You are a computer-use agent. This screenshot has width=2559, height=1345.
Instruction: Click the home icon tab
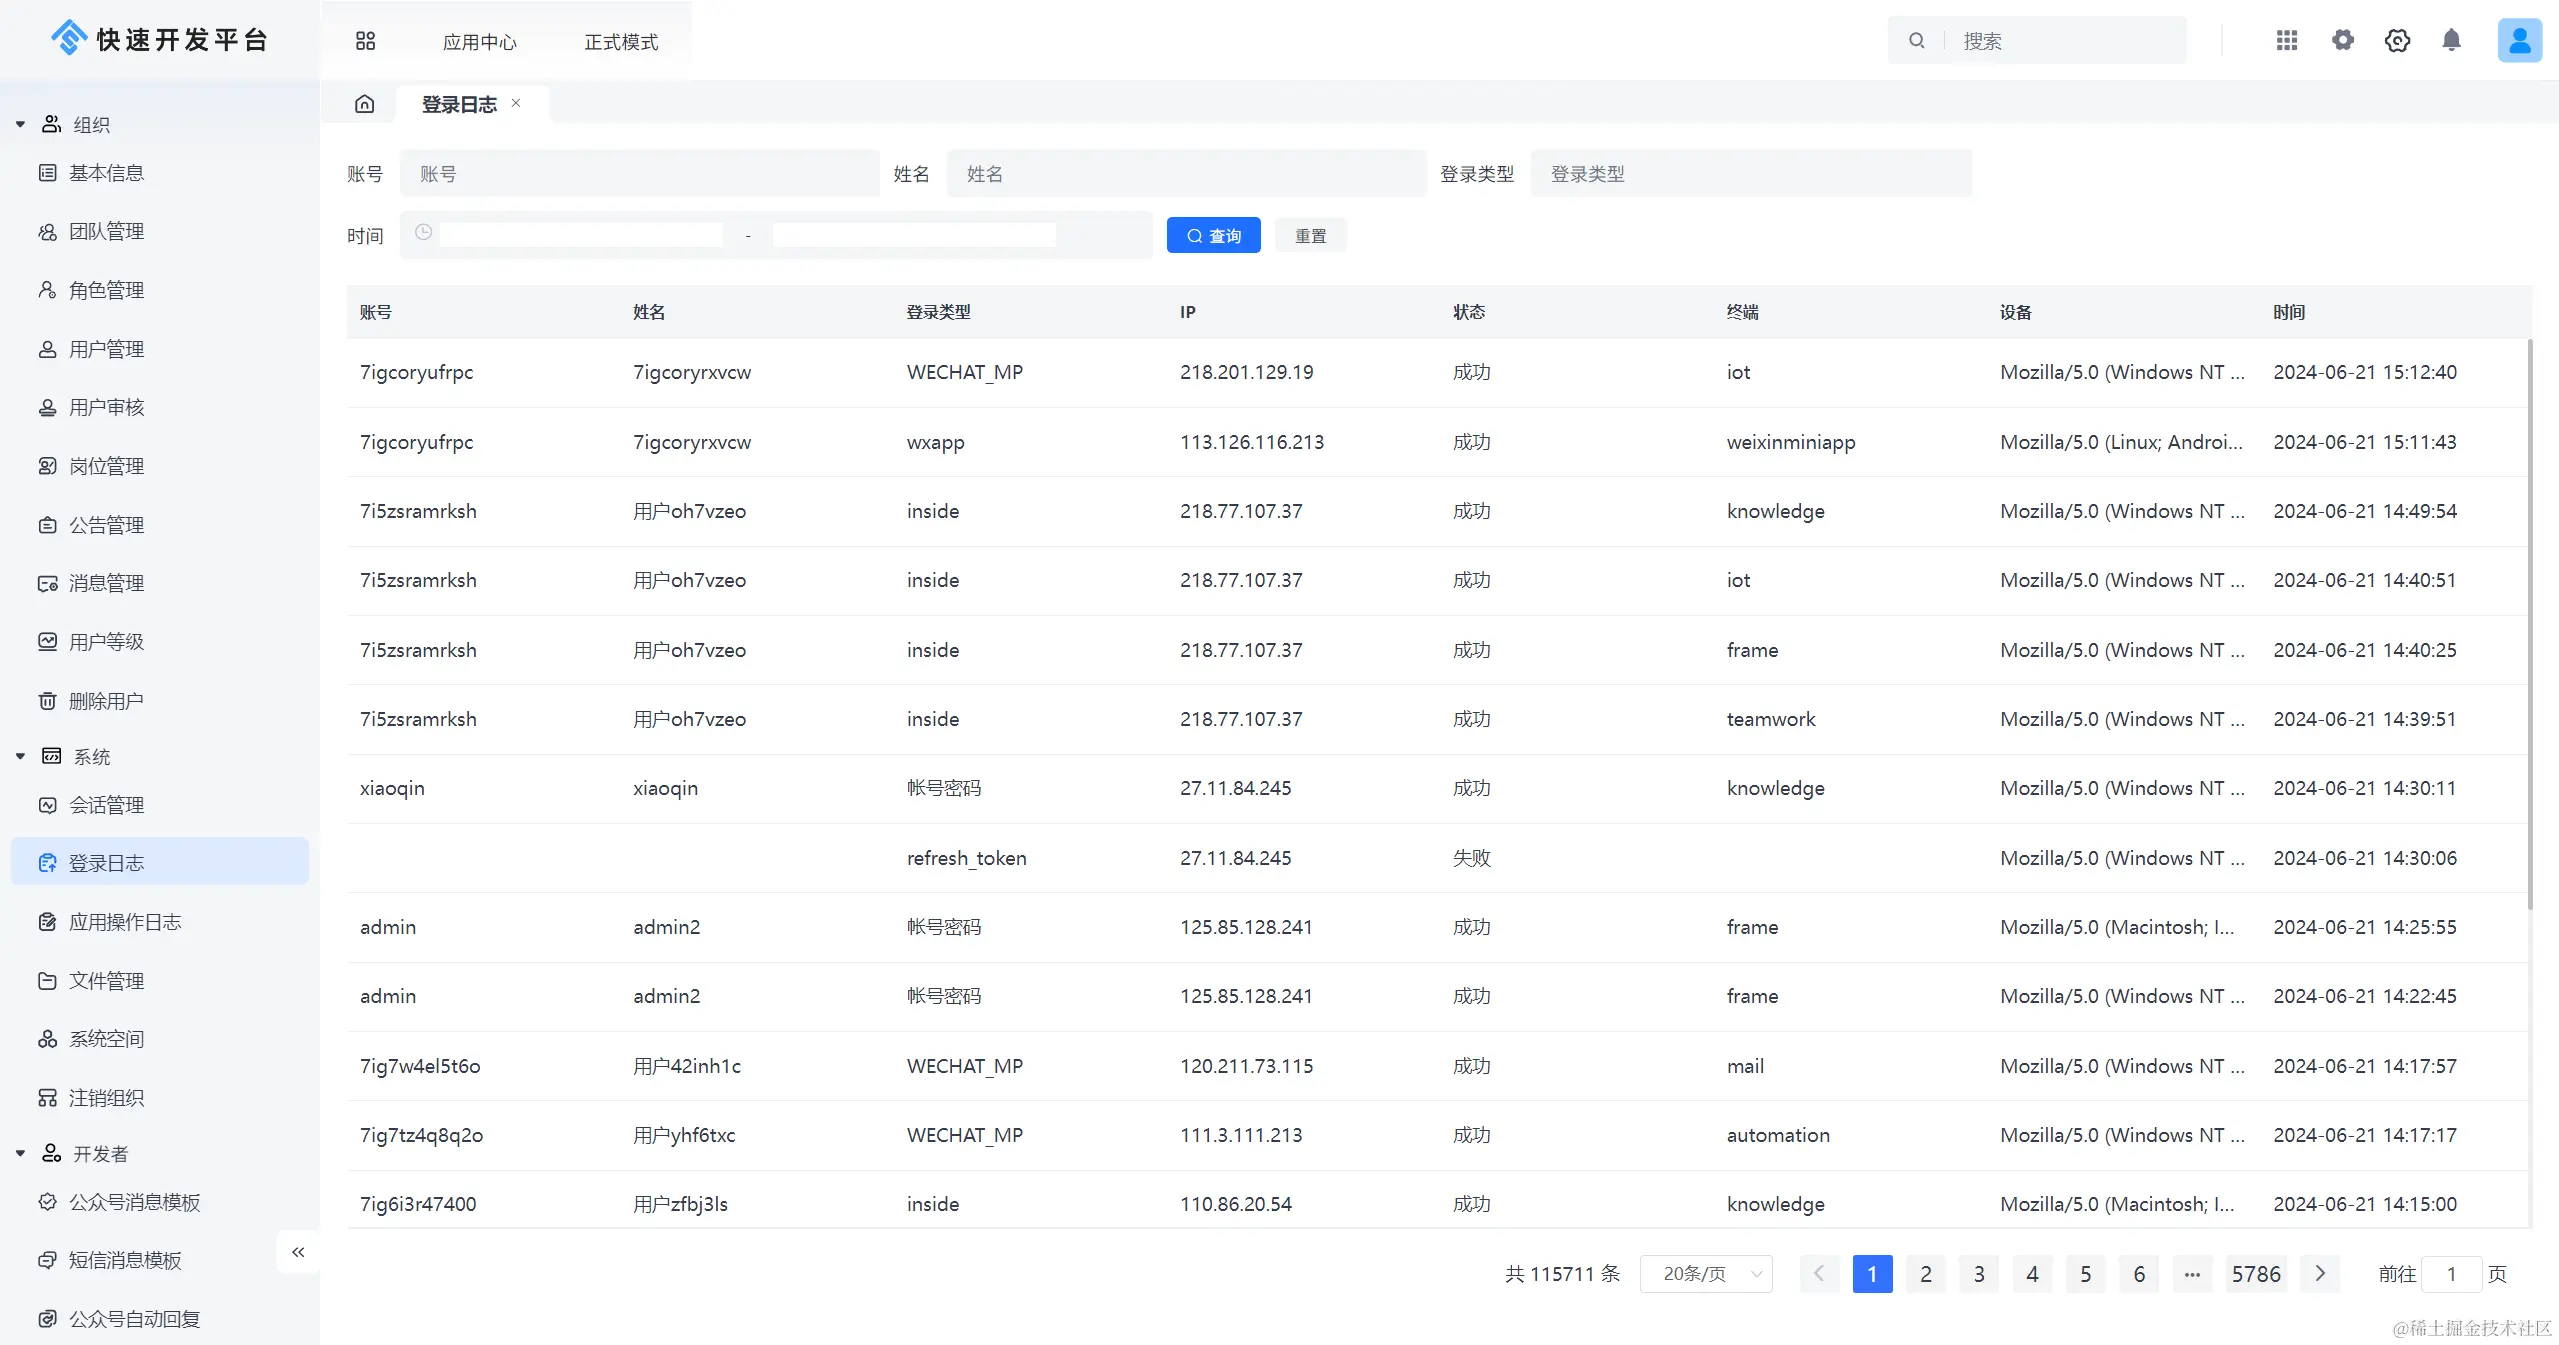point(365,104)
